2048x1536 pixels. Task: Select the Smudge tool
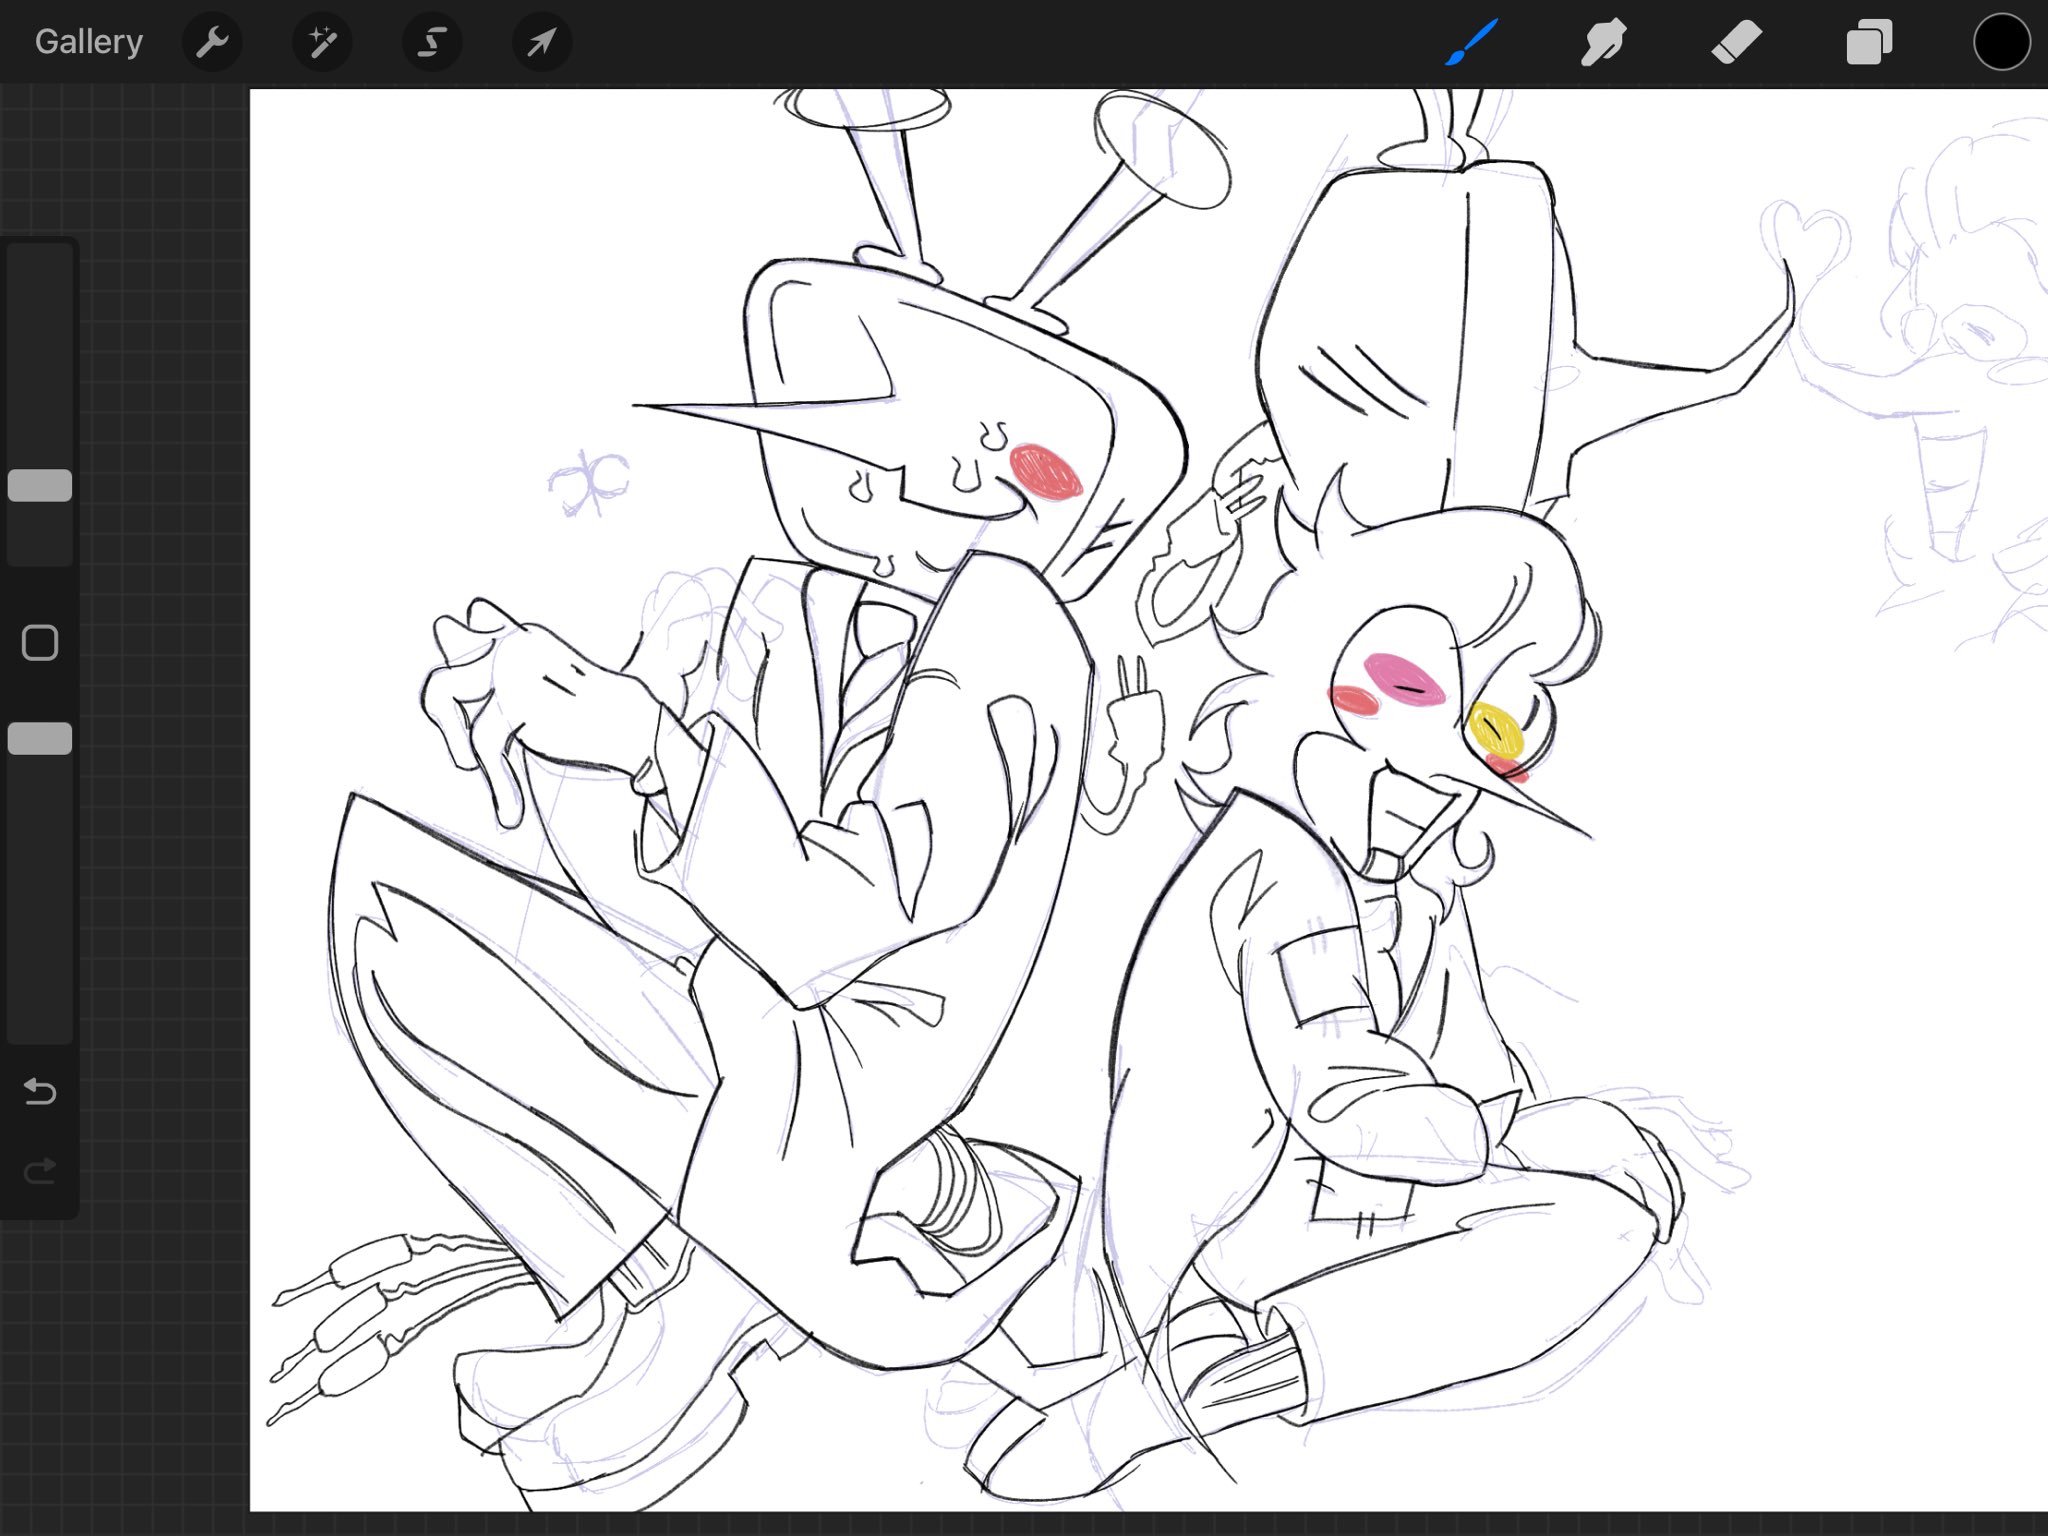click(x=1603, y=42)
